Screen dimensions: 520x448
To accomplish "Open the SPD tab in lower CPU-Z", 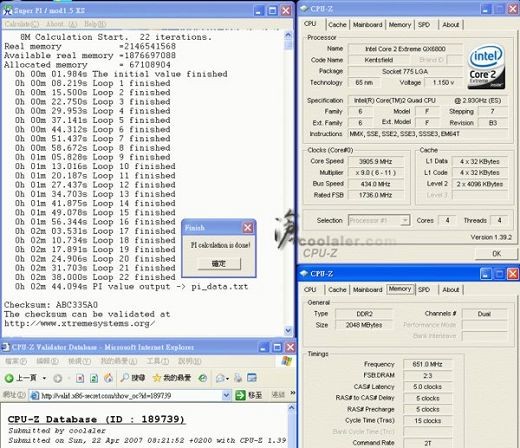I will coord(424,290).
